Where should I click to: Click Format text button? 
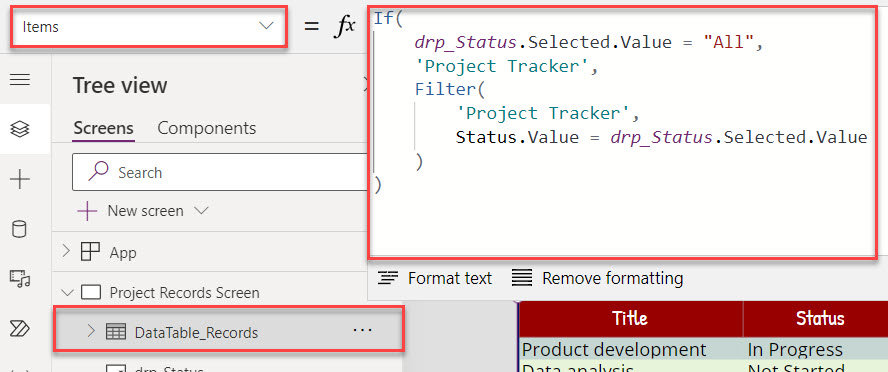435,278
